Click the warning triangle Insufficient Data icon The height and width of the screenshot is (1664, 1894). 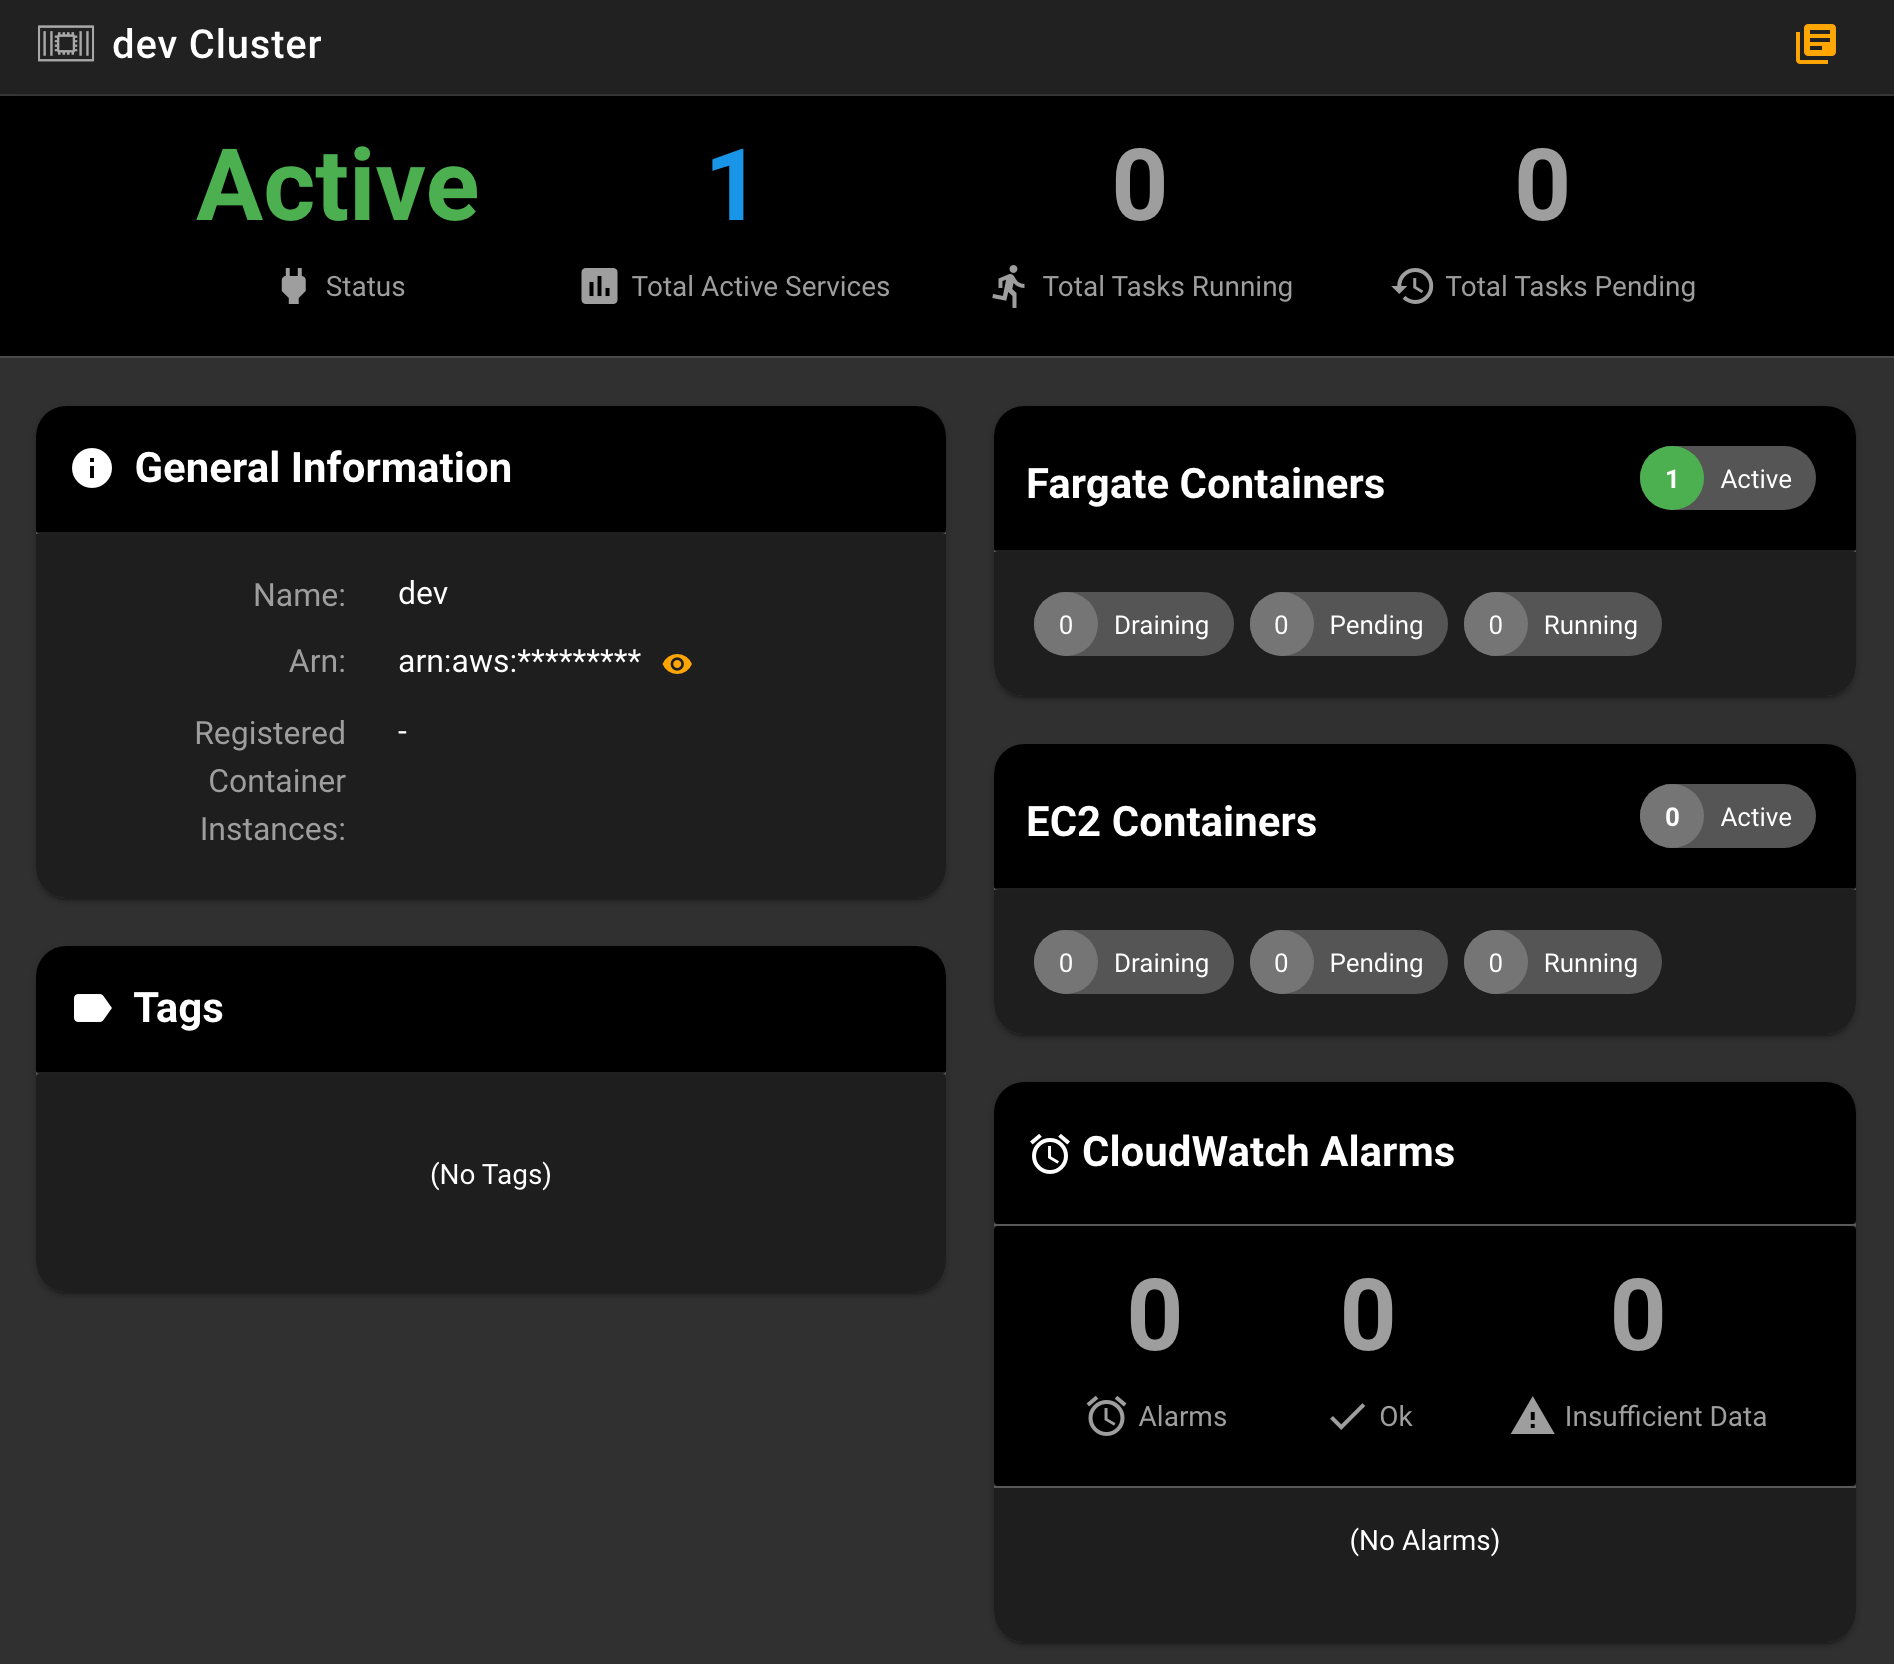point(1532,1416)
